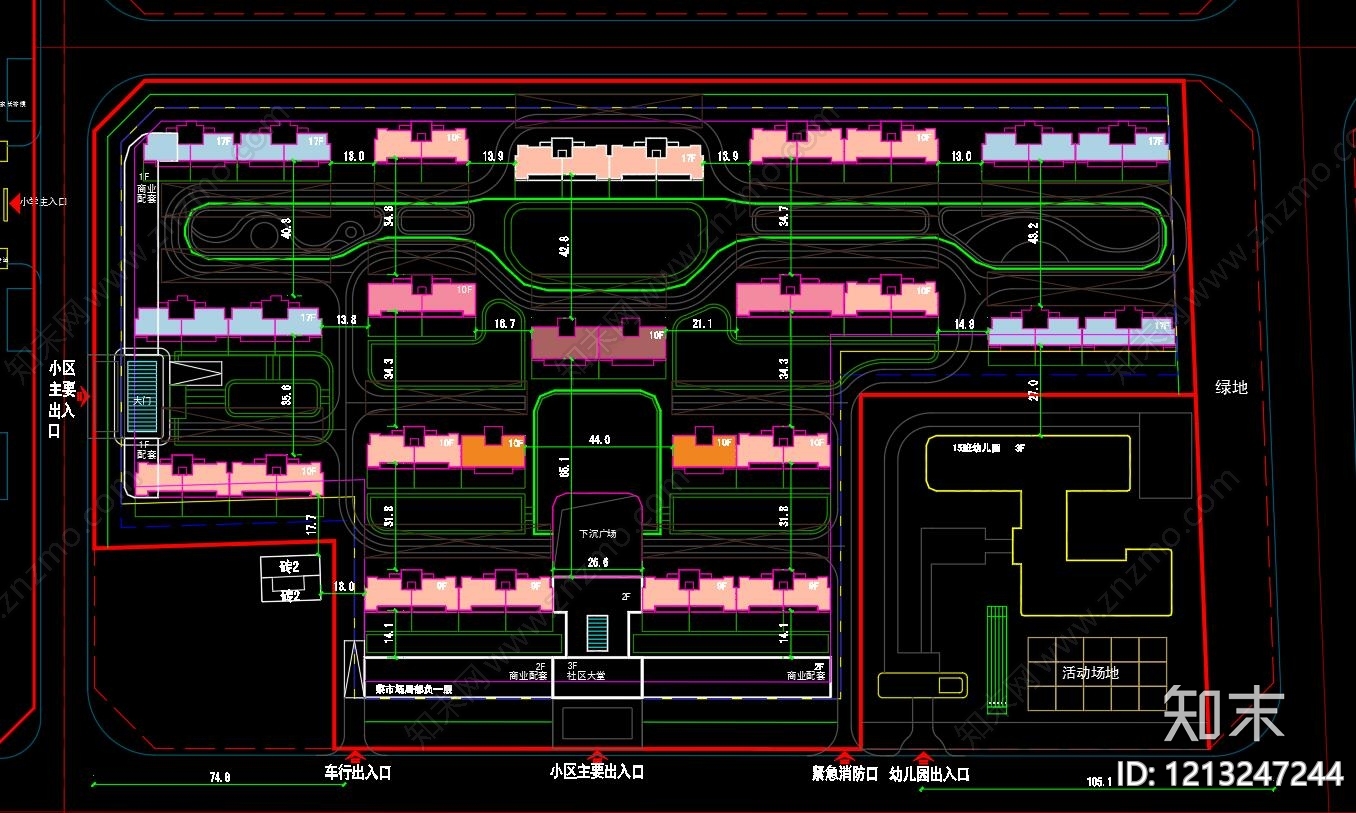Select the 27.0 dimension above kindergarten
Viewport: 1356px width, 813px height.
coord(1034,390)
